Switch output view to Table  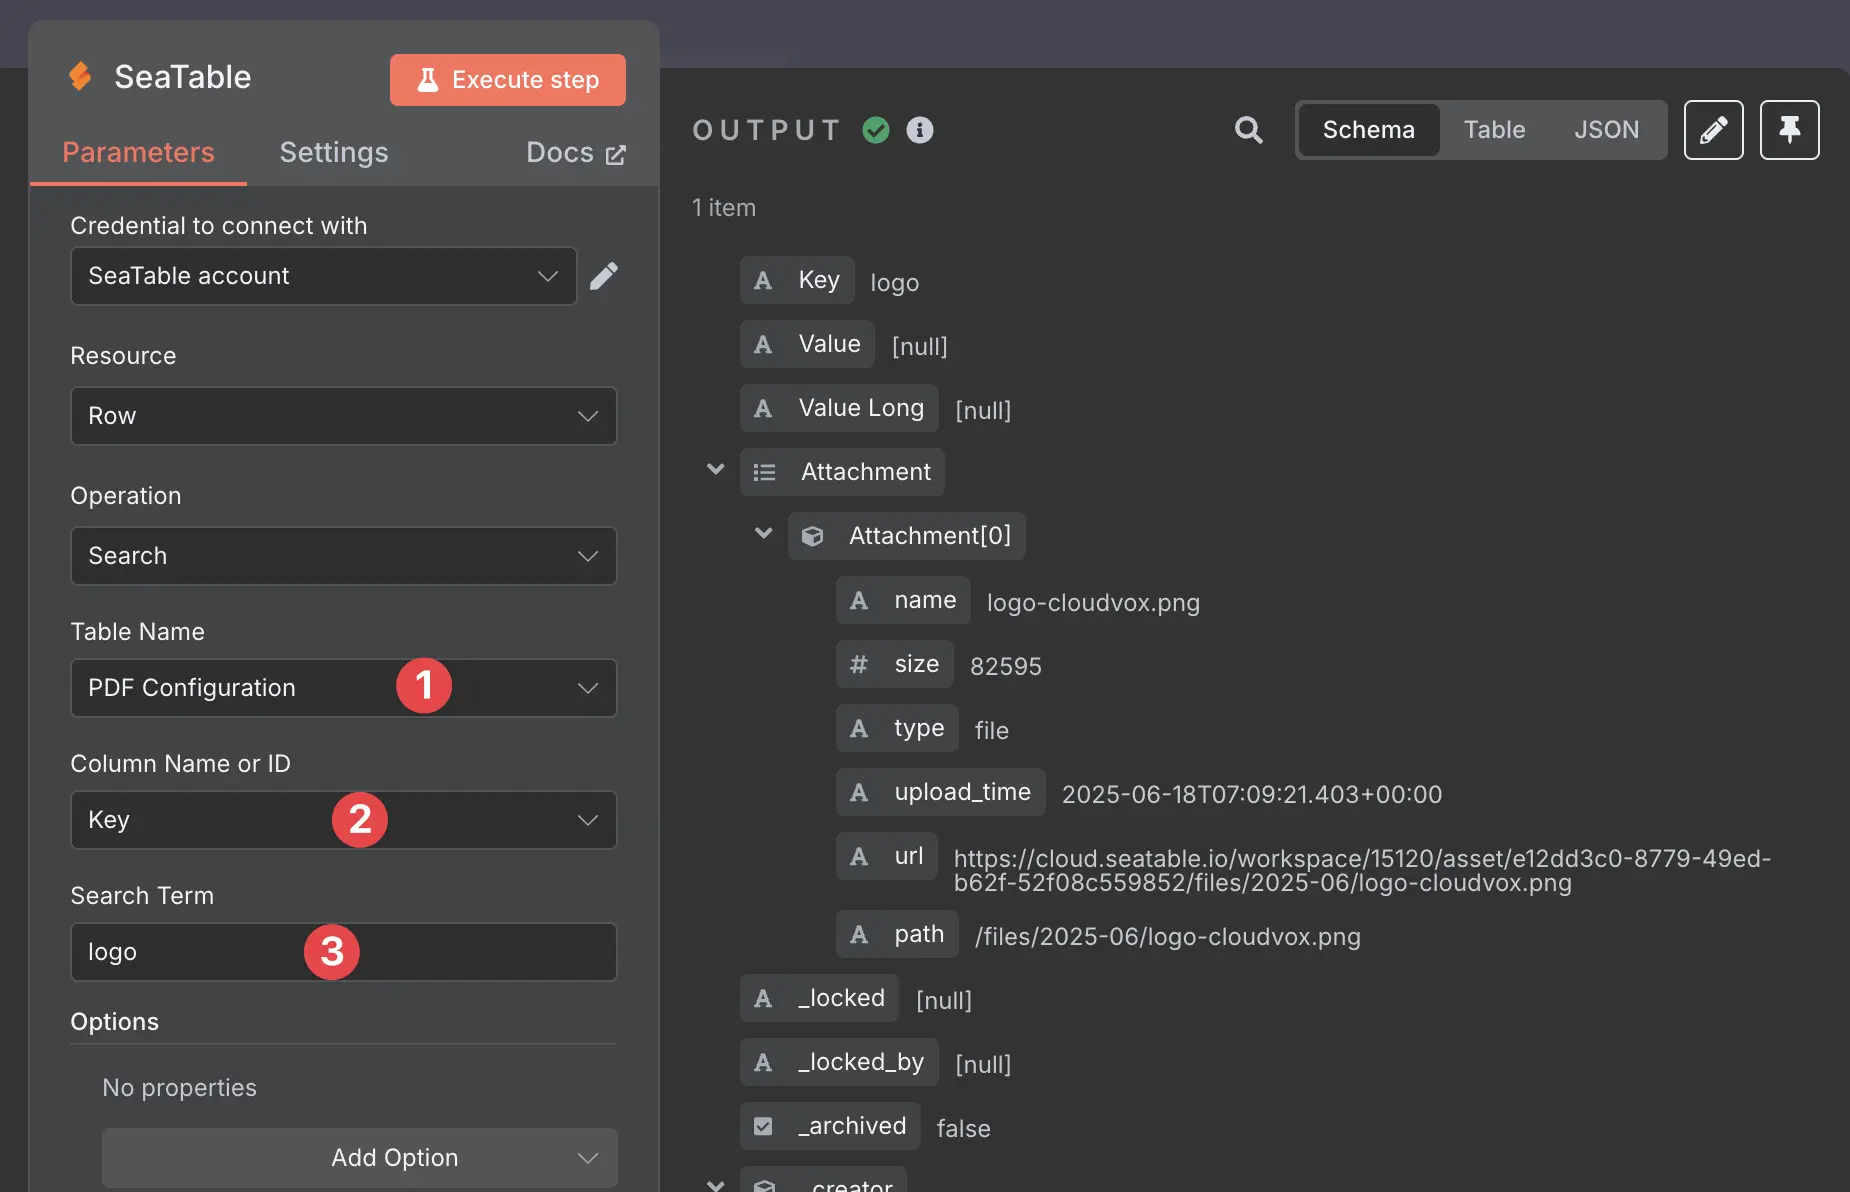1494,130
